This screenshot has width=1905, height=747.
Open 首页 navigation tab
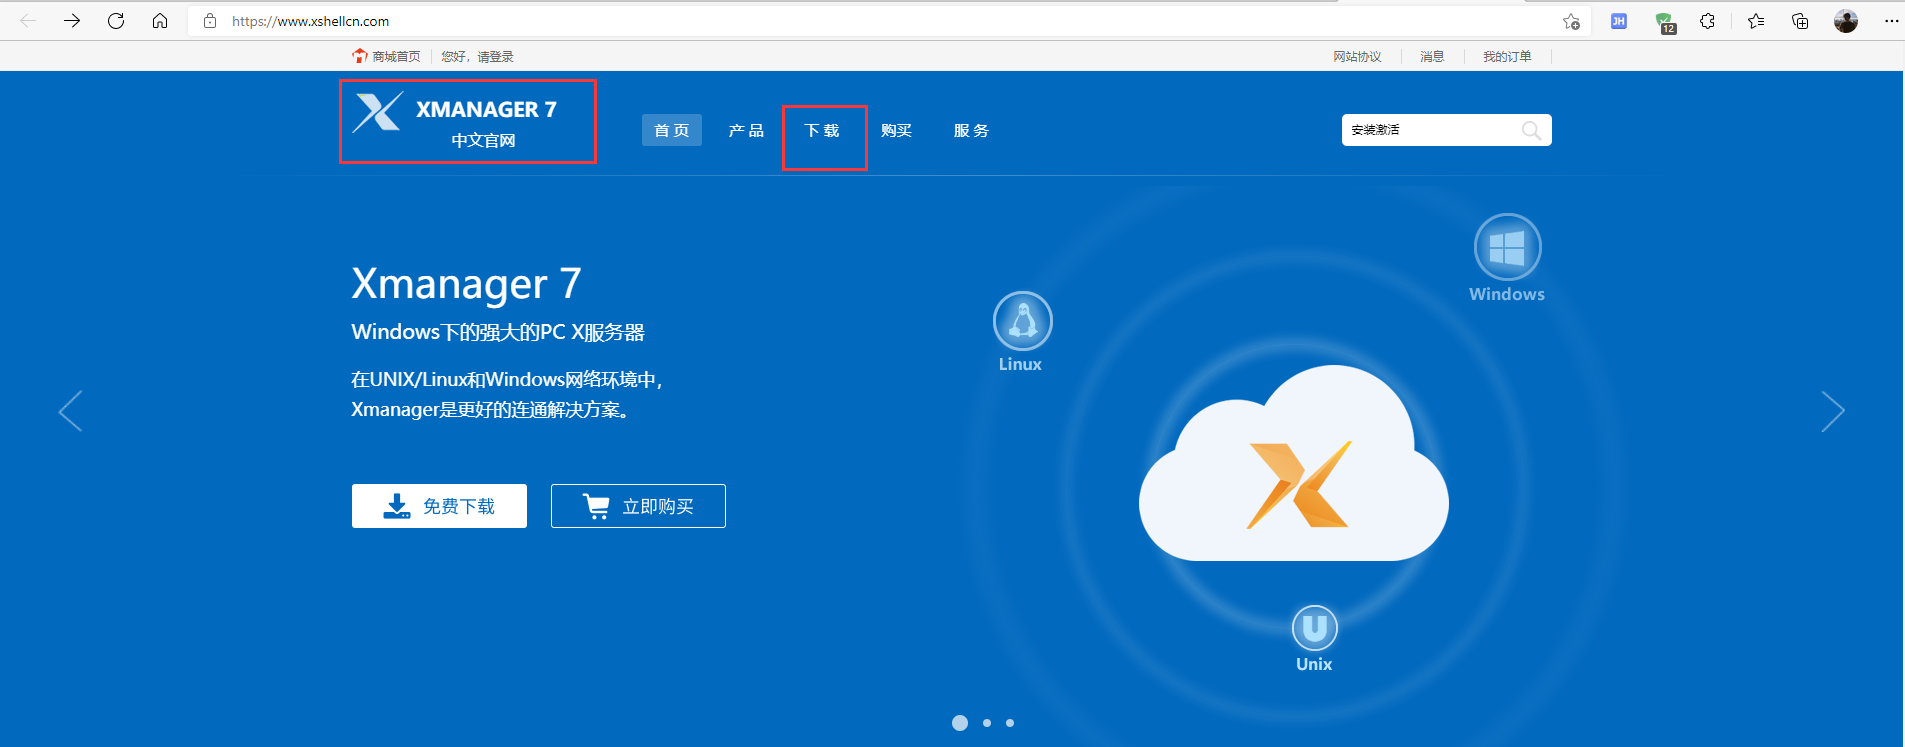click(672, 130)
